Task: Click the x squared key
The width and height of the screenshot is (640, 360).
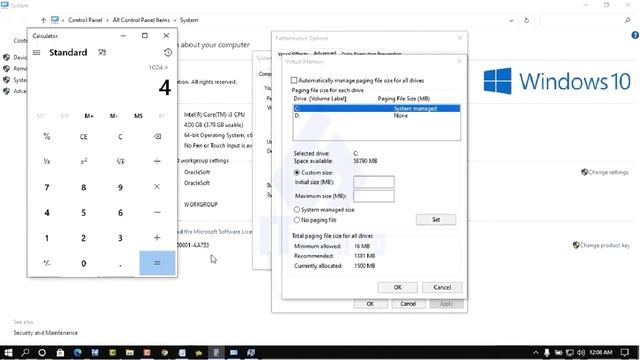Action: (84, 162)
